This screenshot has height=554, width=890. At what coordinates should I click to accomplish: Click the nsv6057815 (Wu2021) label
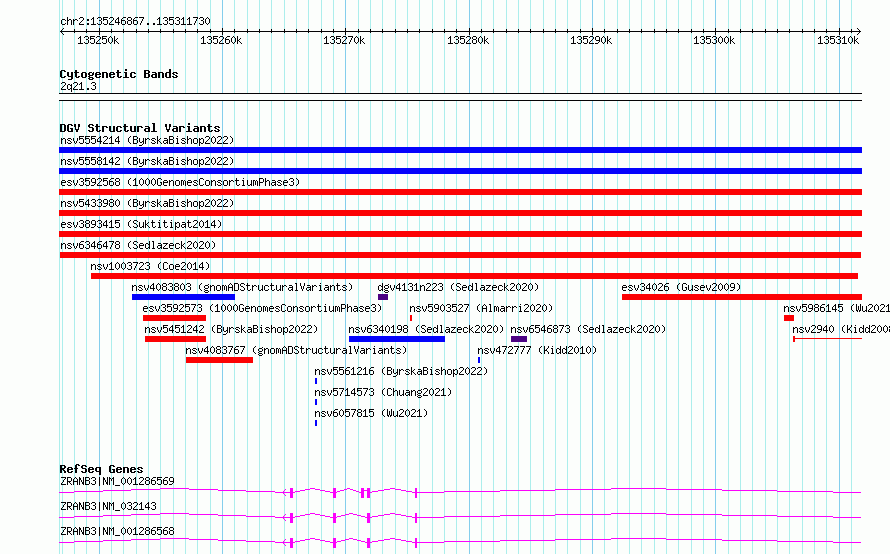[371, 413]
